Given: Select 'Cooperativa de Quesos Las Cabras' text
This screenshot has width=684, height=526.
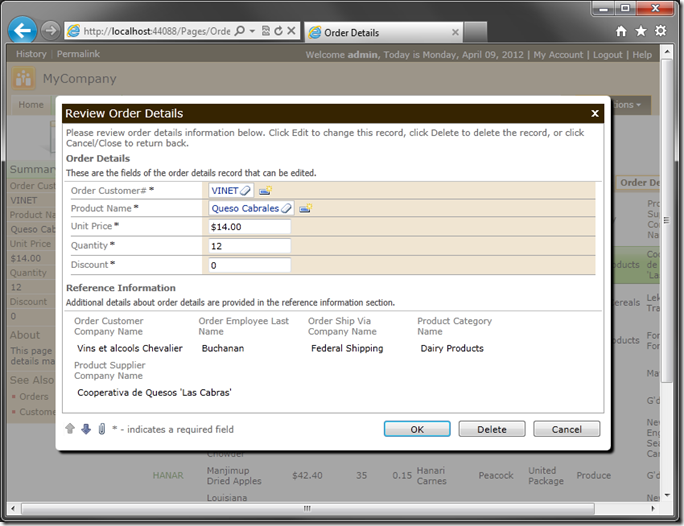Looking at the screenshot, I should coord(154,393).
